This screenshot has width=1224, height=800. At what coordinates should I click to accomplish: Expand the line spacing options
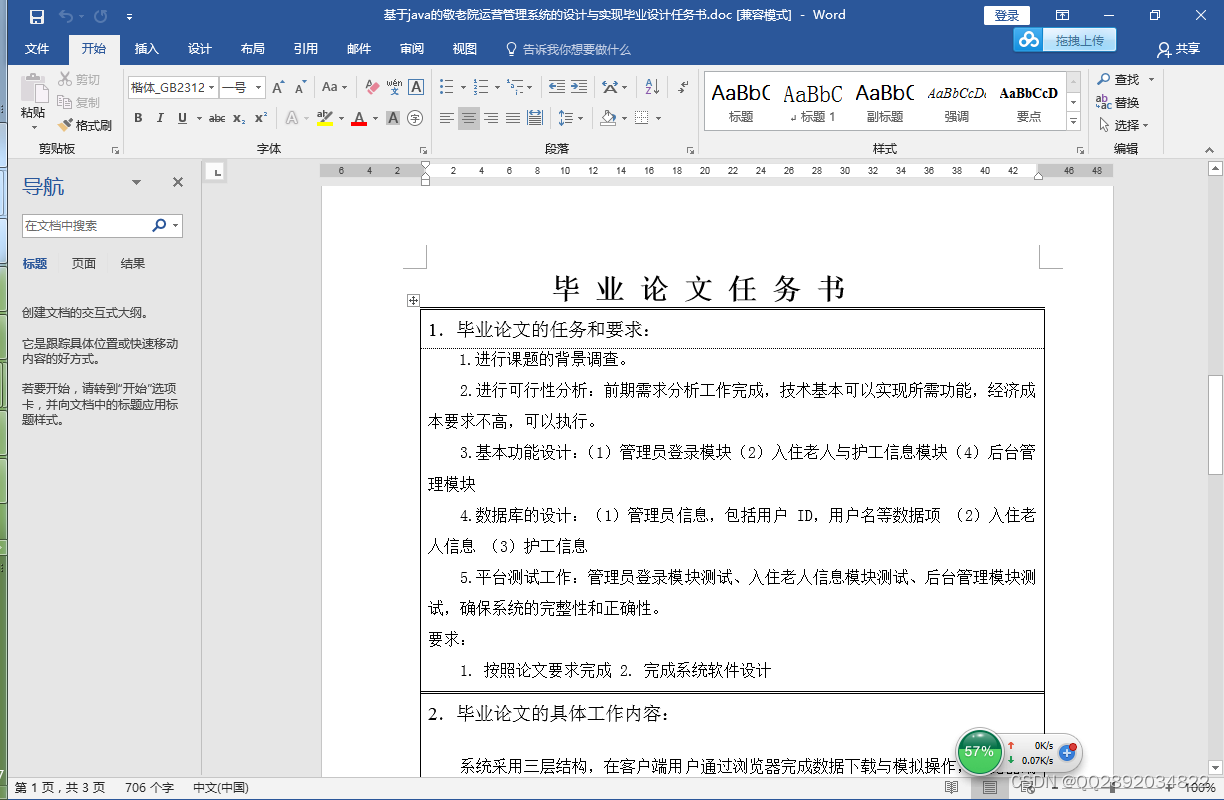581,119
